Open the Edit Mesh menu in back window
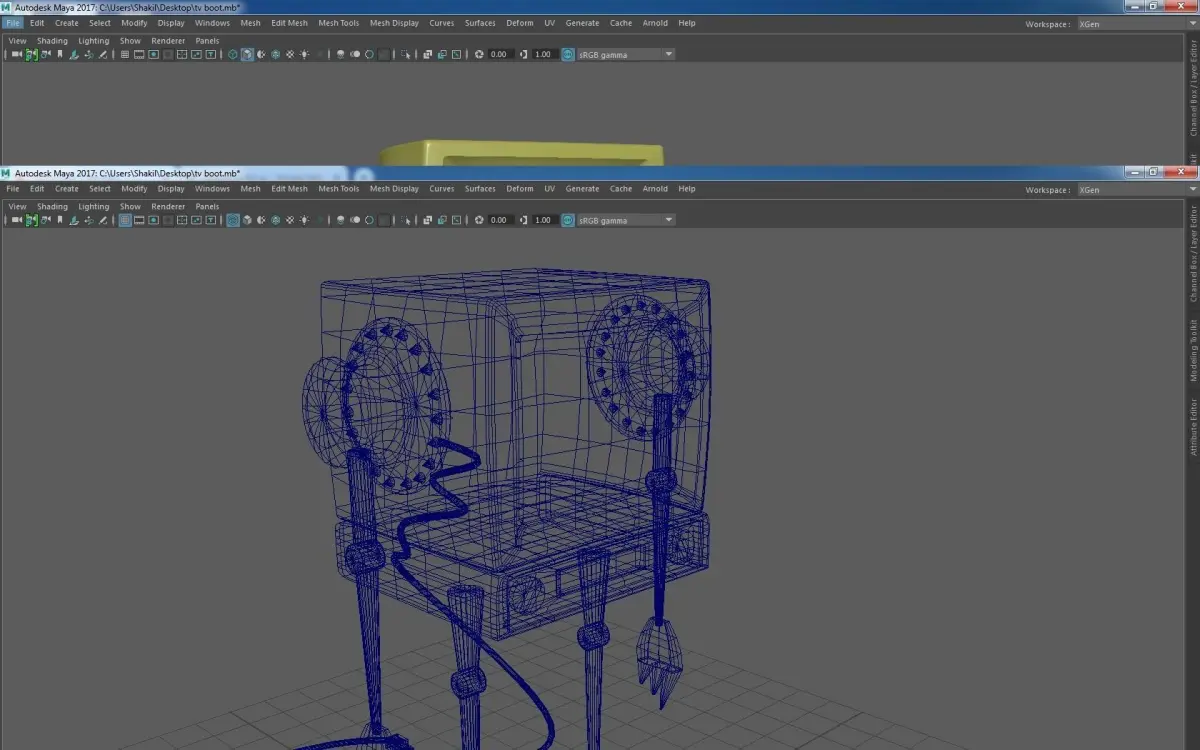1200x750 pixels. [x=289, y=23]
